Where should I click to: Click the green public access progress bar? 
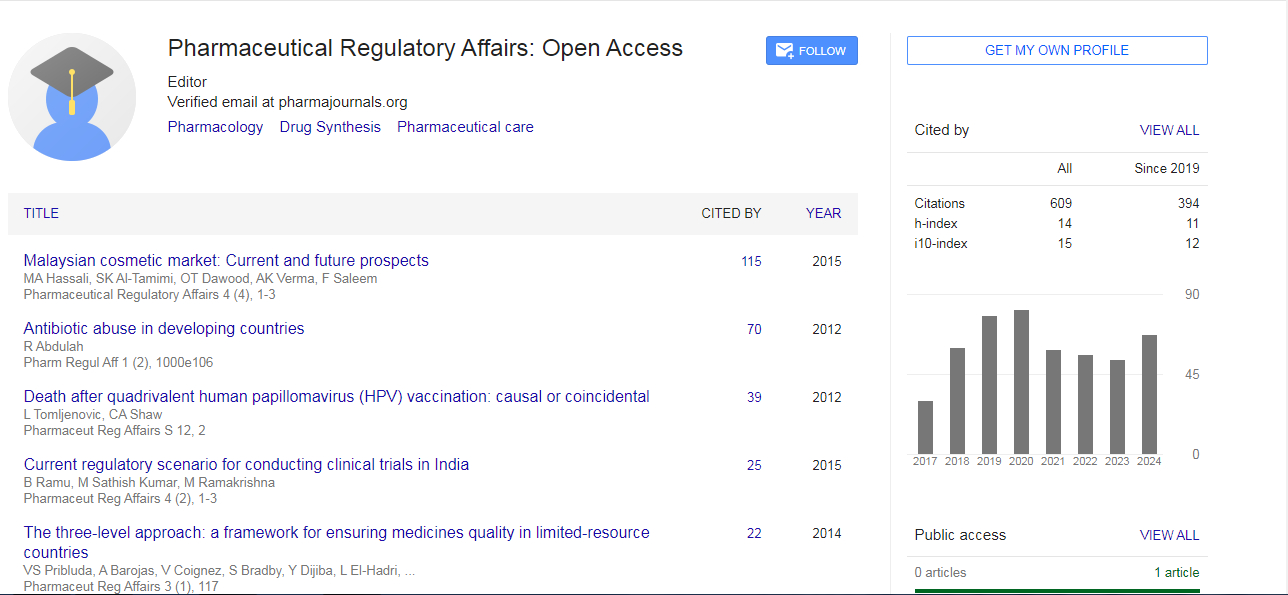point(1057,590)
